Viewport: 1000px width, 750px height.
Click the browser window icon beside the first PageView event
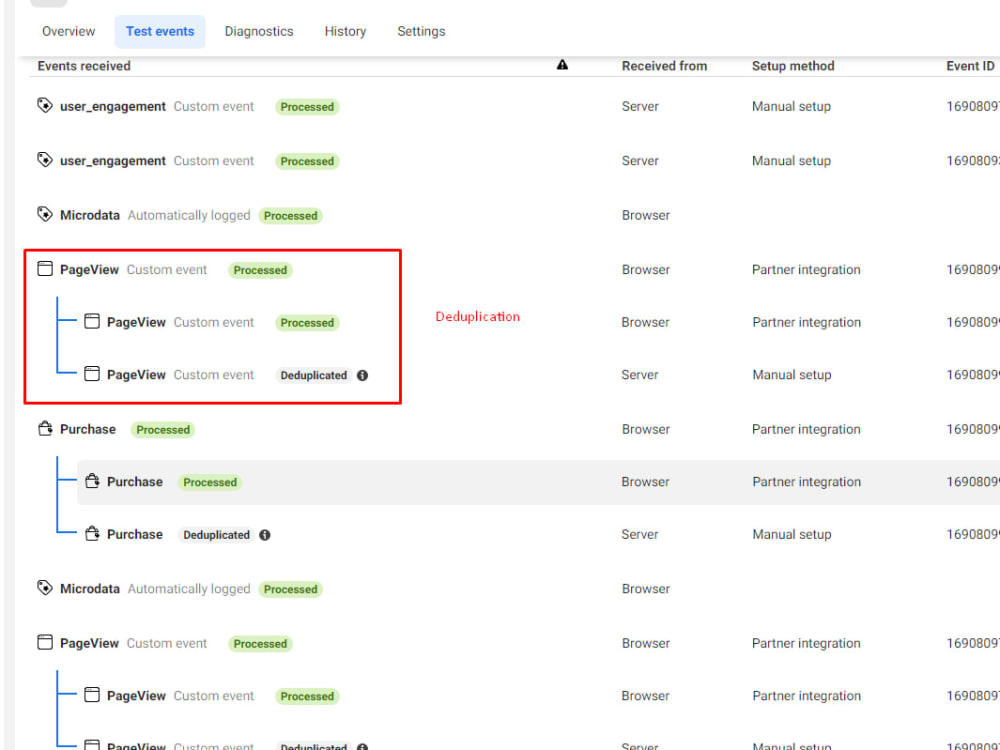[44, 268]
